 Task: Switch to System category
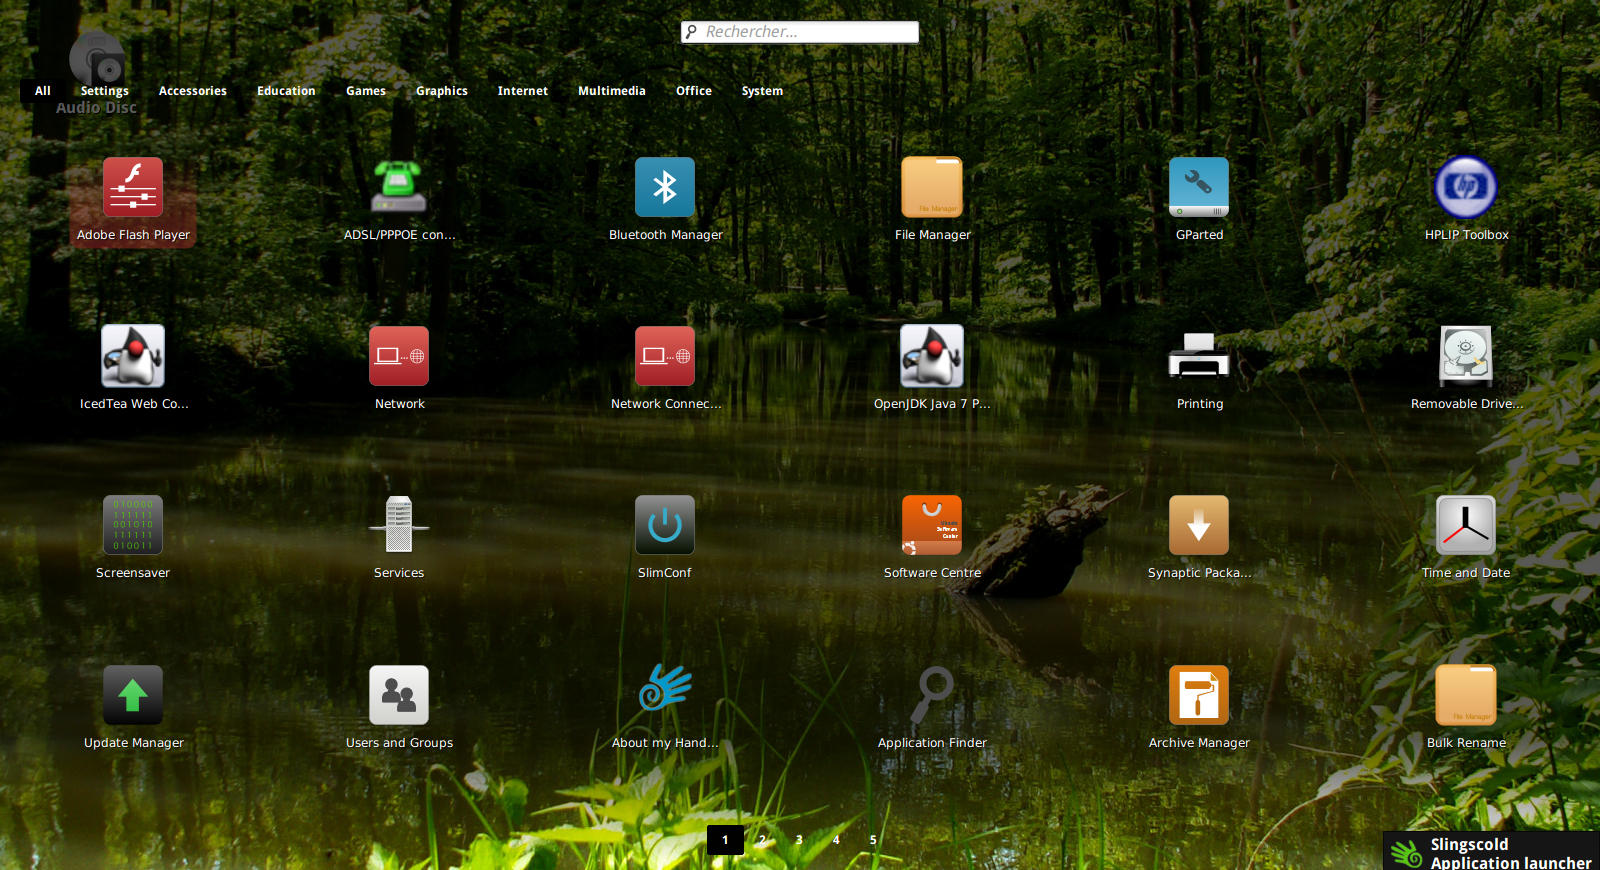[762, 91]
